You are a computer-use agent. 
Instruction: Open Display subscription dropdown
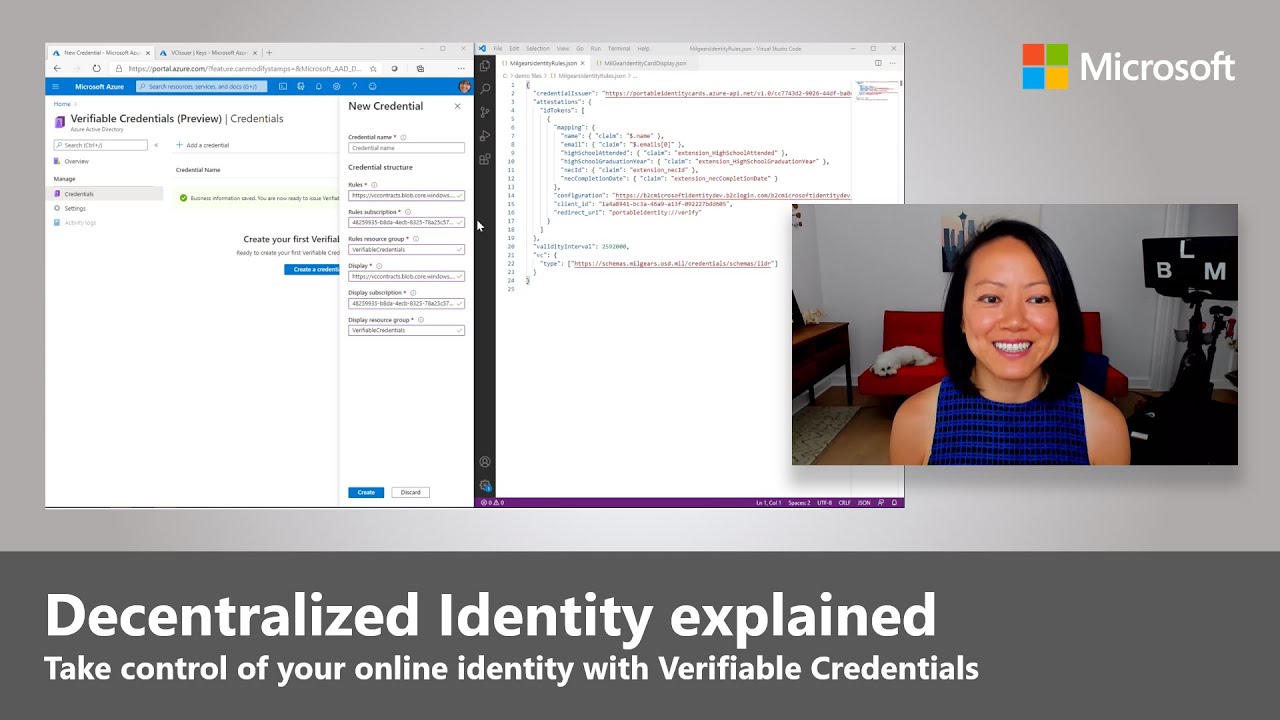pyautogui.click(x=406, y=303)
